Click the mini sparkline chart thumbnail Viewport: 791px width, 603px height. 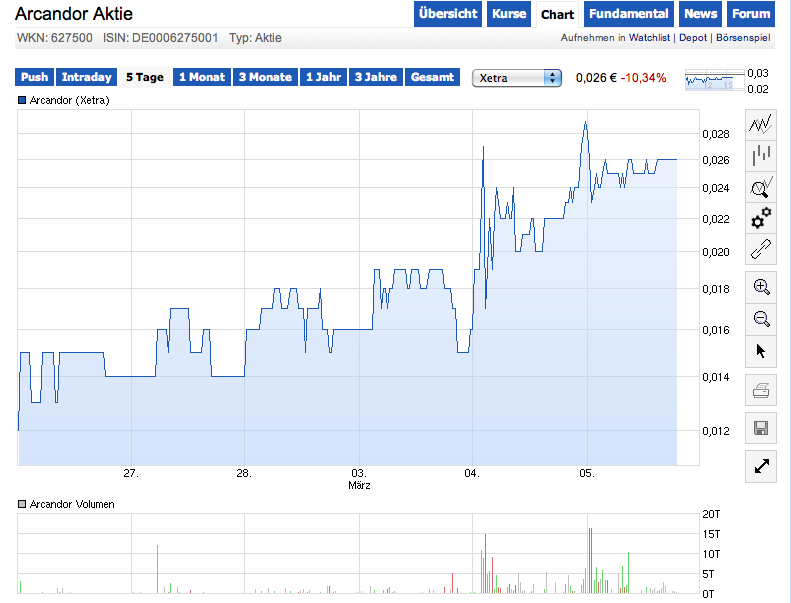[714, 80]
